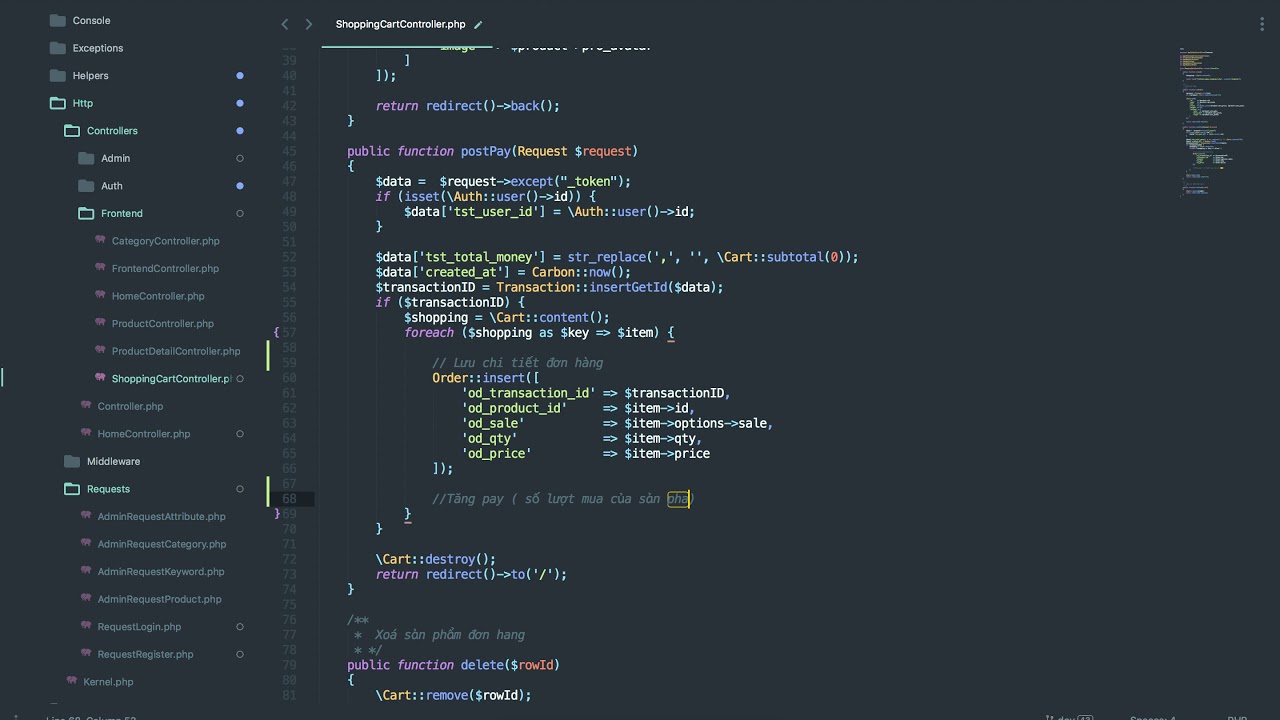This screenshot has height=720, width=1280.
Task: Click the CategoryController.php file icon
Action: click(x=100, y=240)
